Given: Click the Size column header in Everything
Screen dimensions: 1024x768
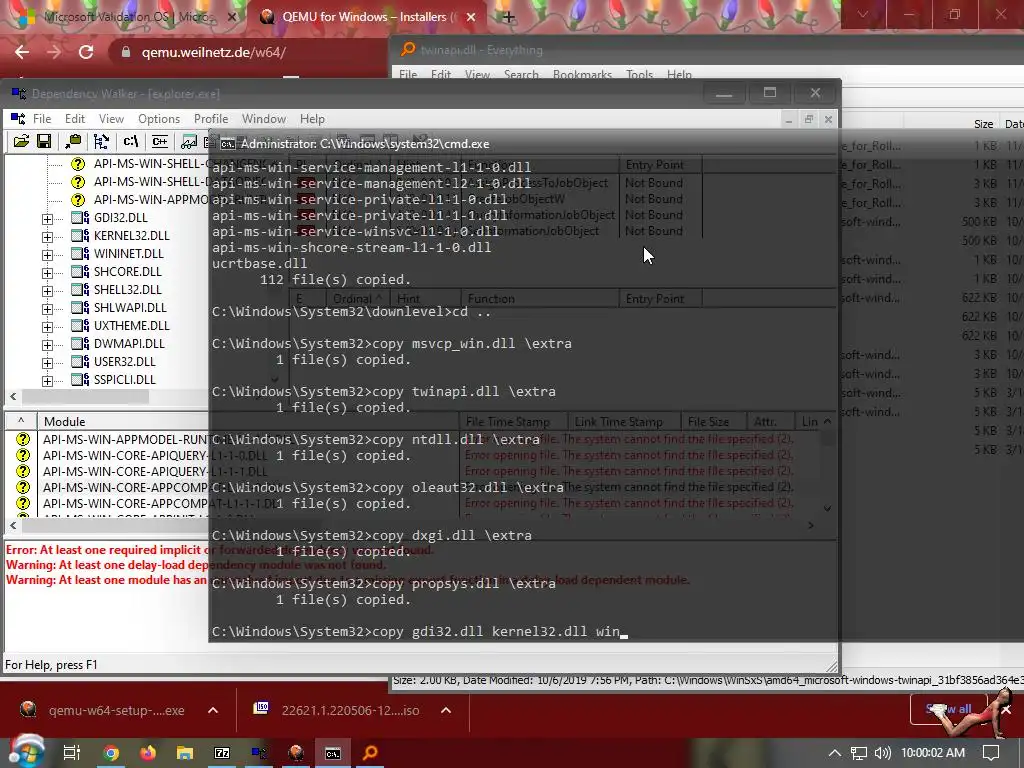Looking at the screenshot, I should (x=983, y=124).
